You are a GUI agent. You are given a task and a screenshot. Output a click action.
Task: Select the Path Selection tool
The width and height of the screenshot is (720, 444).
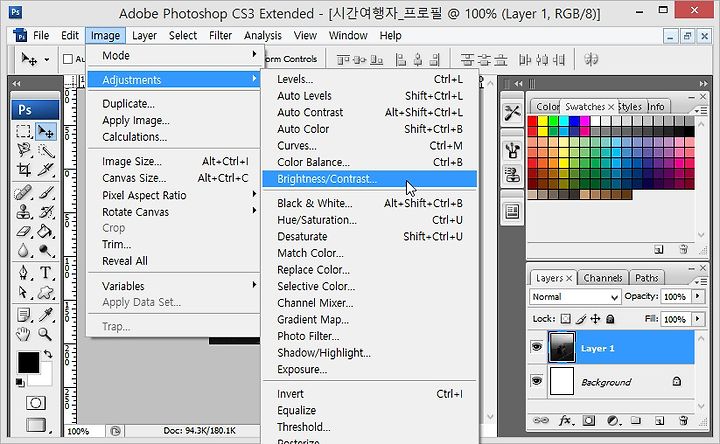tap(23, 292)
